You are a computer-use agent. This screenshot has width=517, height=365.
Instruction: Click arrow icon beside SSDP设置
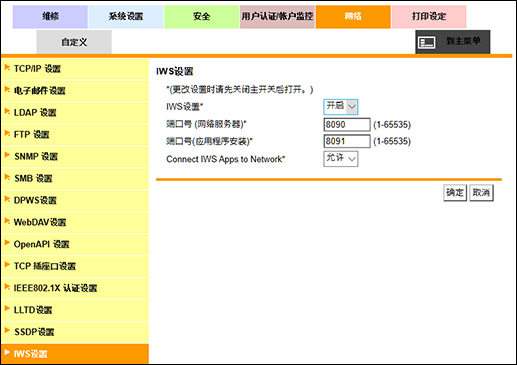pyautogui.click(x=7, y=330)
